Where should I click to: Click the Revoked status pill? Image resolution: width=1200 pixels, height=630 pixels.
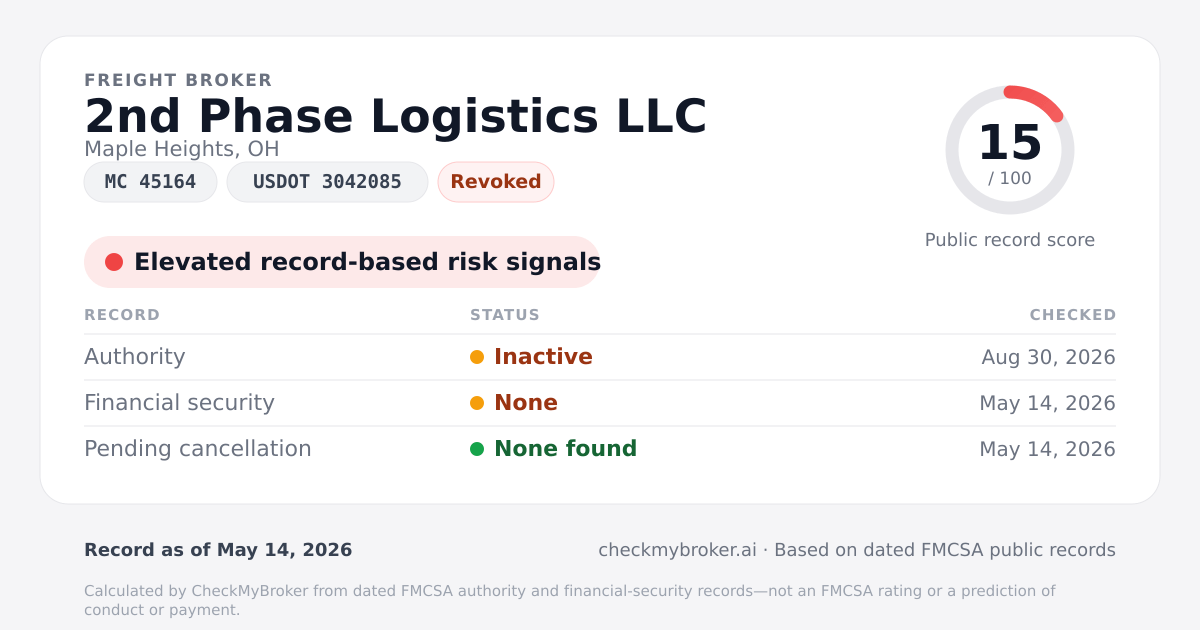[x=496, y=182]
